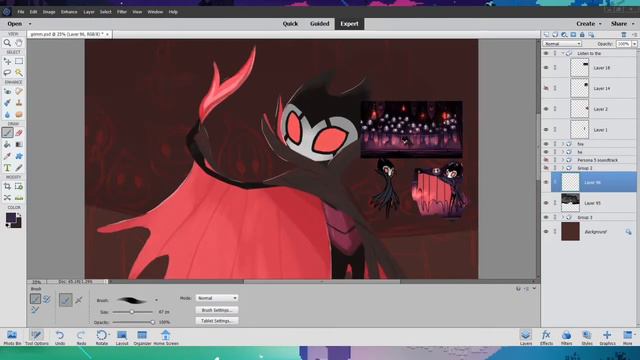Toggle visibility of Group 3
The image size is (640, 360).
[546, 218]
